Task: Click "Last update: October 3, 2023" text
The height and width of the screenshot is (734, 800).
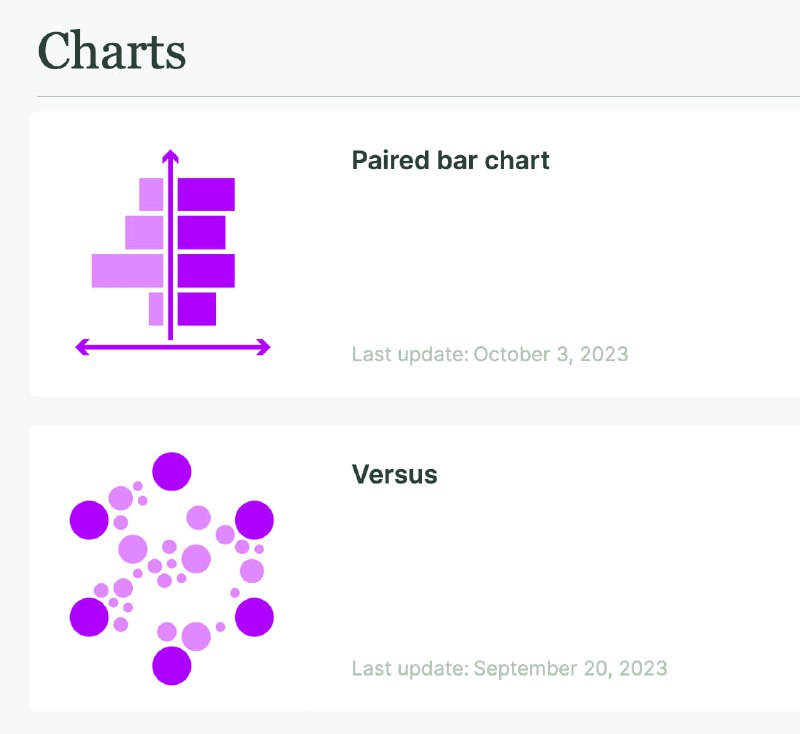Action: click(490, 354)
